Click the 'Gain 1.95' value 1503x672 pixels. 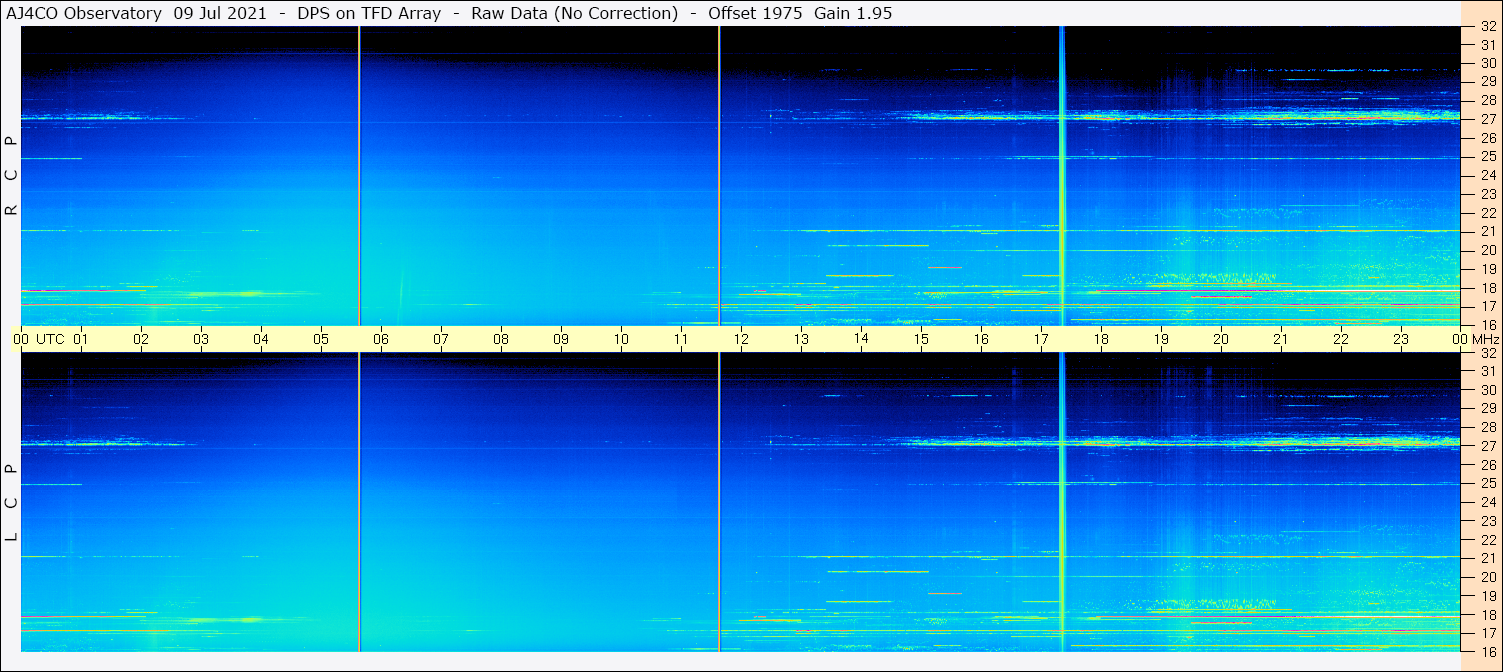pyautogui.click(x=853, y=14)
